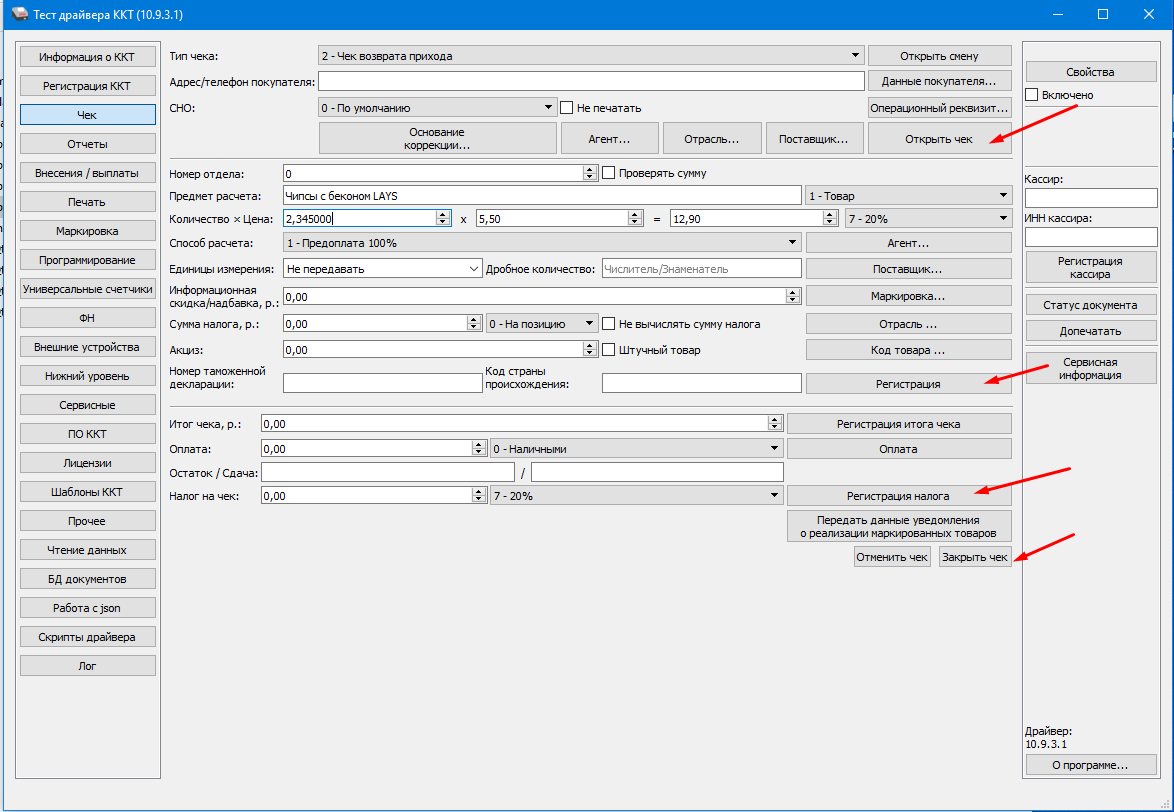
Task: Open the 'Внешние устройства' section
Action: point(88,347)
